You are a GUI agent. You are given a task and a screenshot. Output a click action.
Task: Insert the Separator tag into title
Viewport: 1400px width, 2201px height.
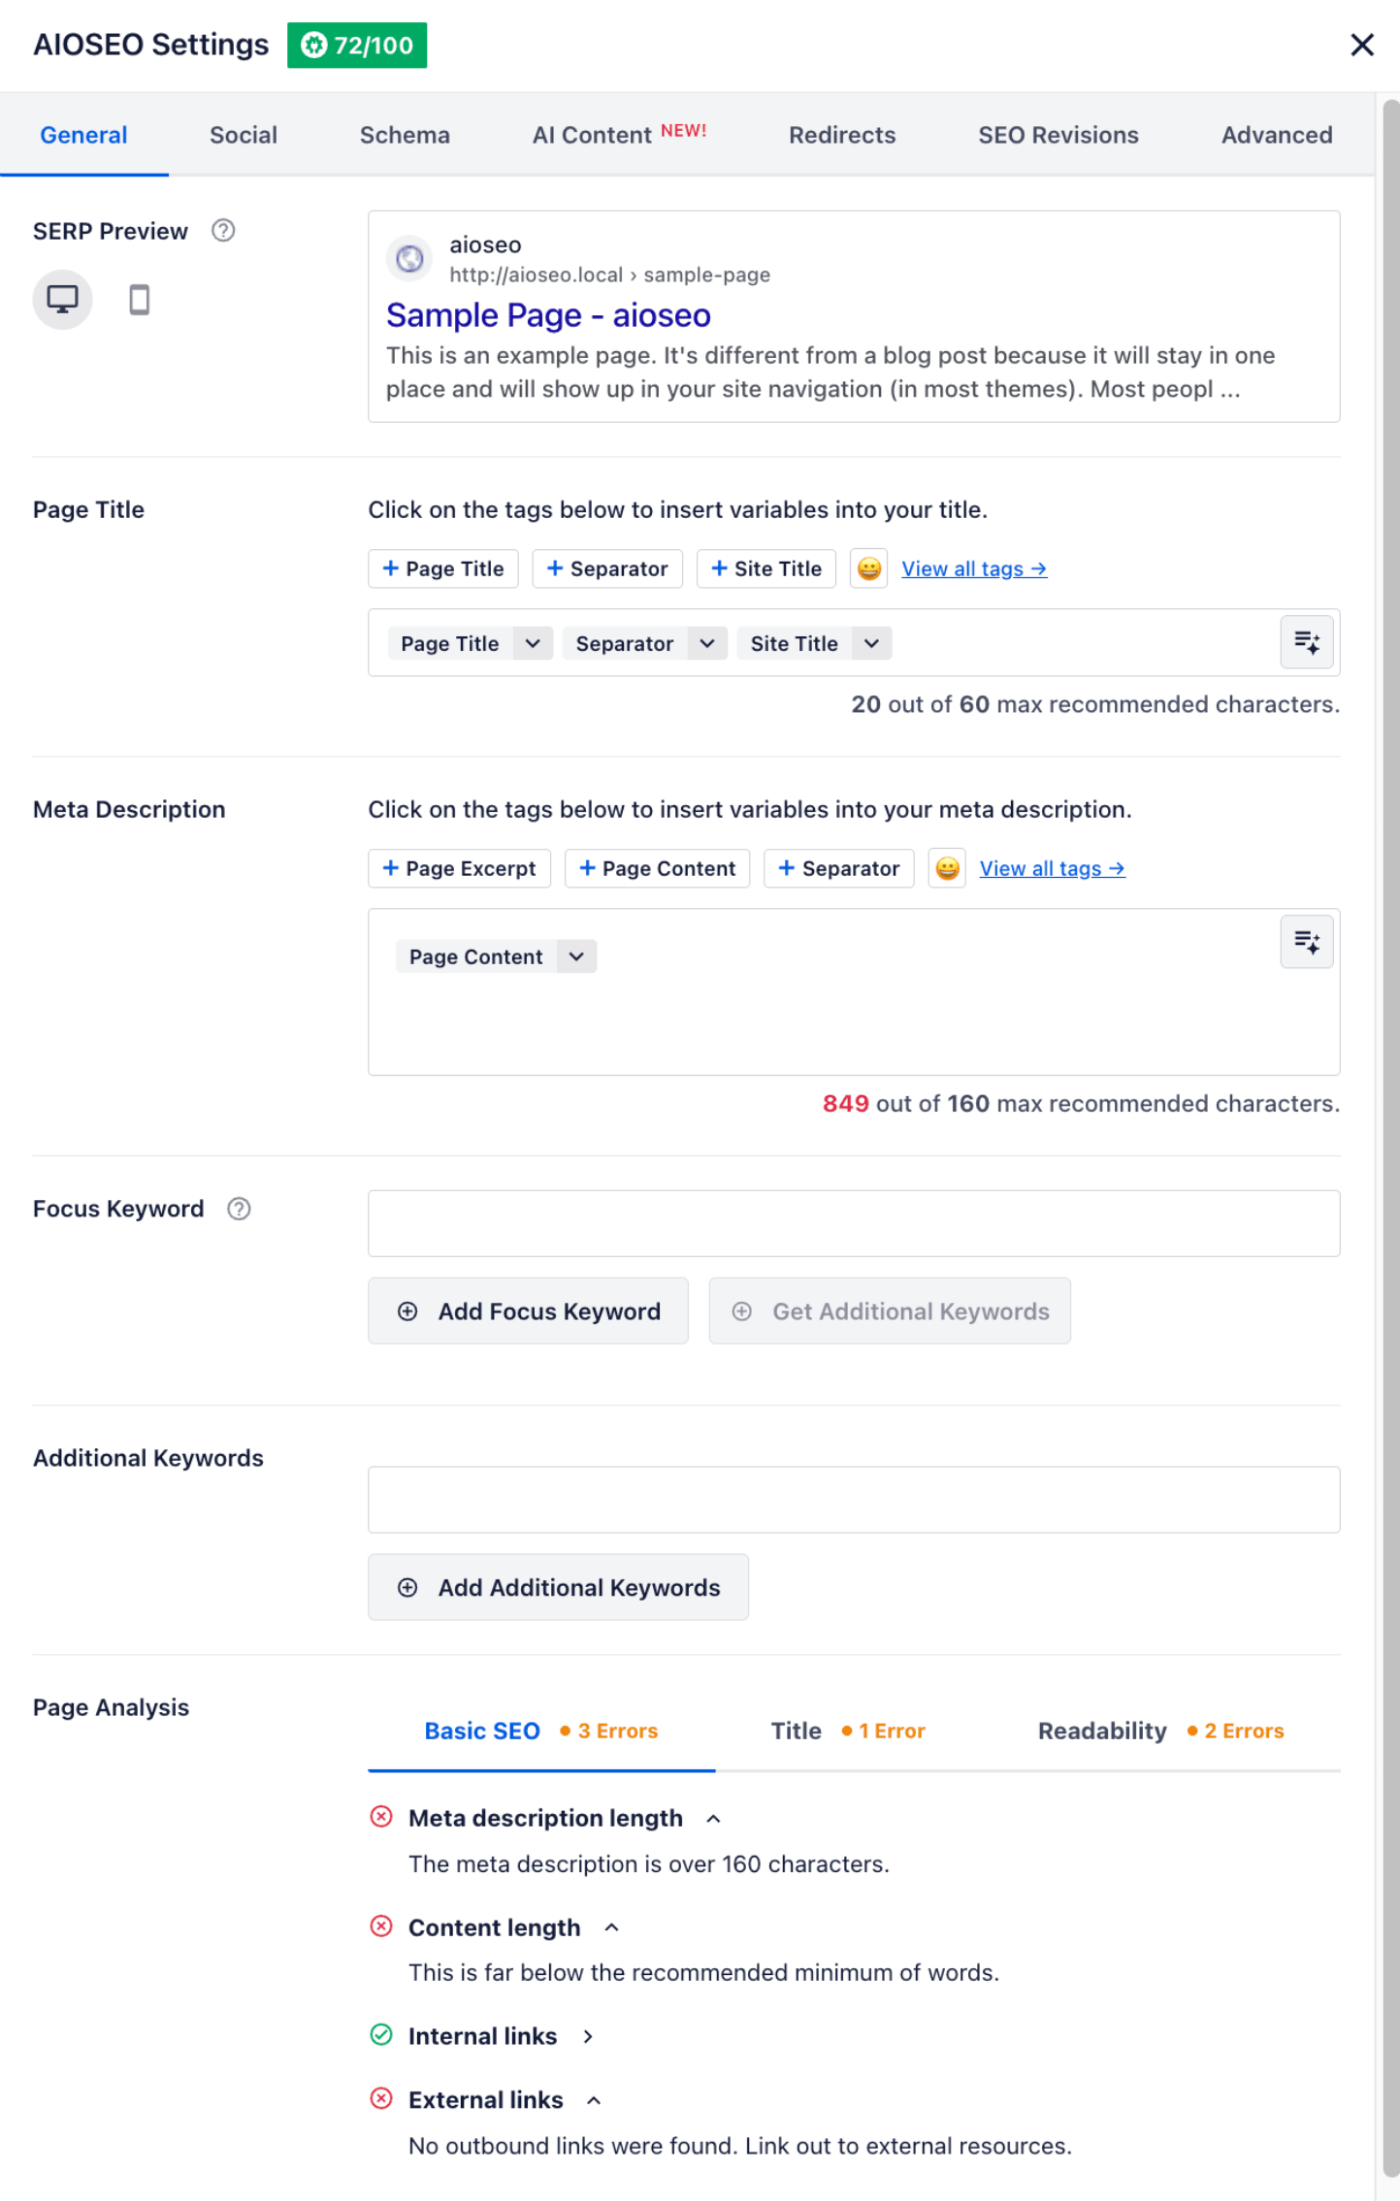click(607, 569)
